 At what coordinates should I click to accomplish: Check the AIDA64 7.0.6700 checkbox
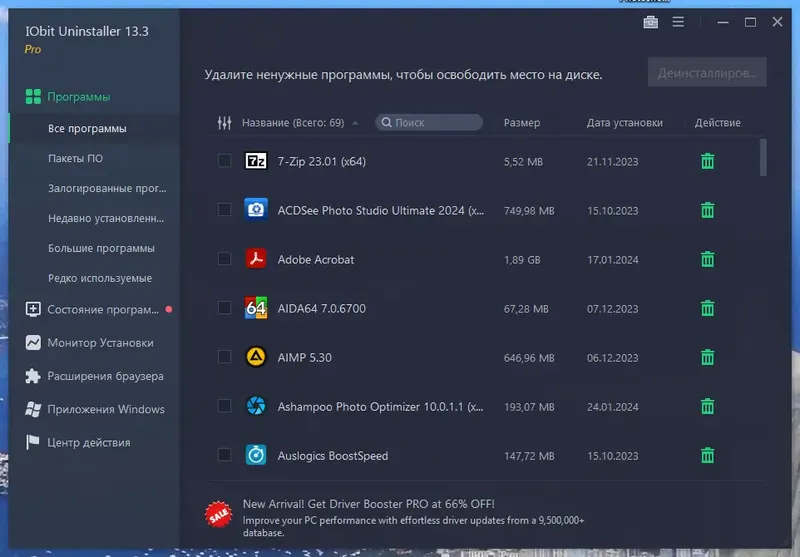pyautogui.click(x=224, y=308)
